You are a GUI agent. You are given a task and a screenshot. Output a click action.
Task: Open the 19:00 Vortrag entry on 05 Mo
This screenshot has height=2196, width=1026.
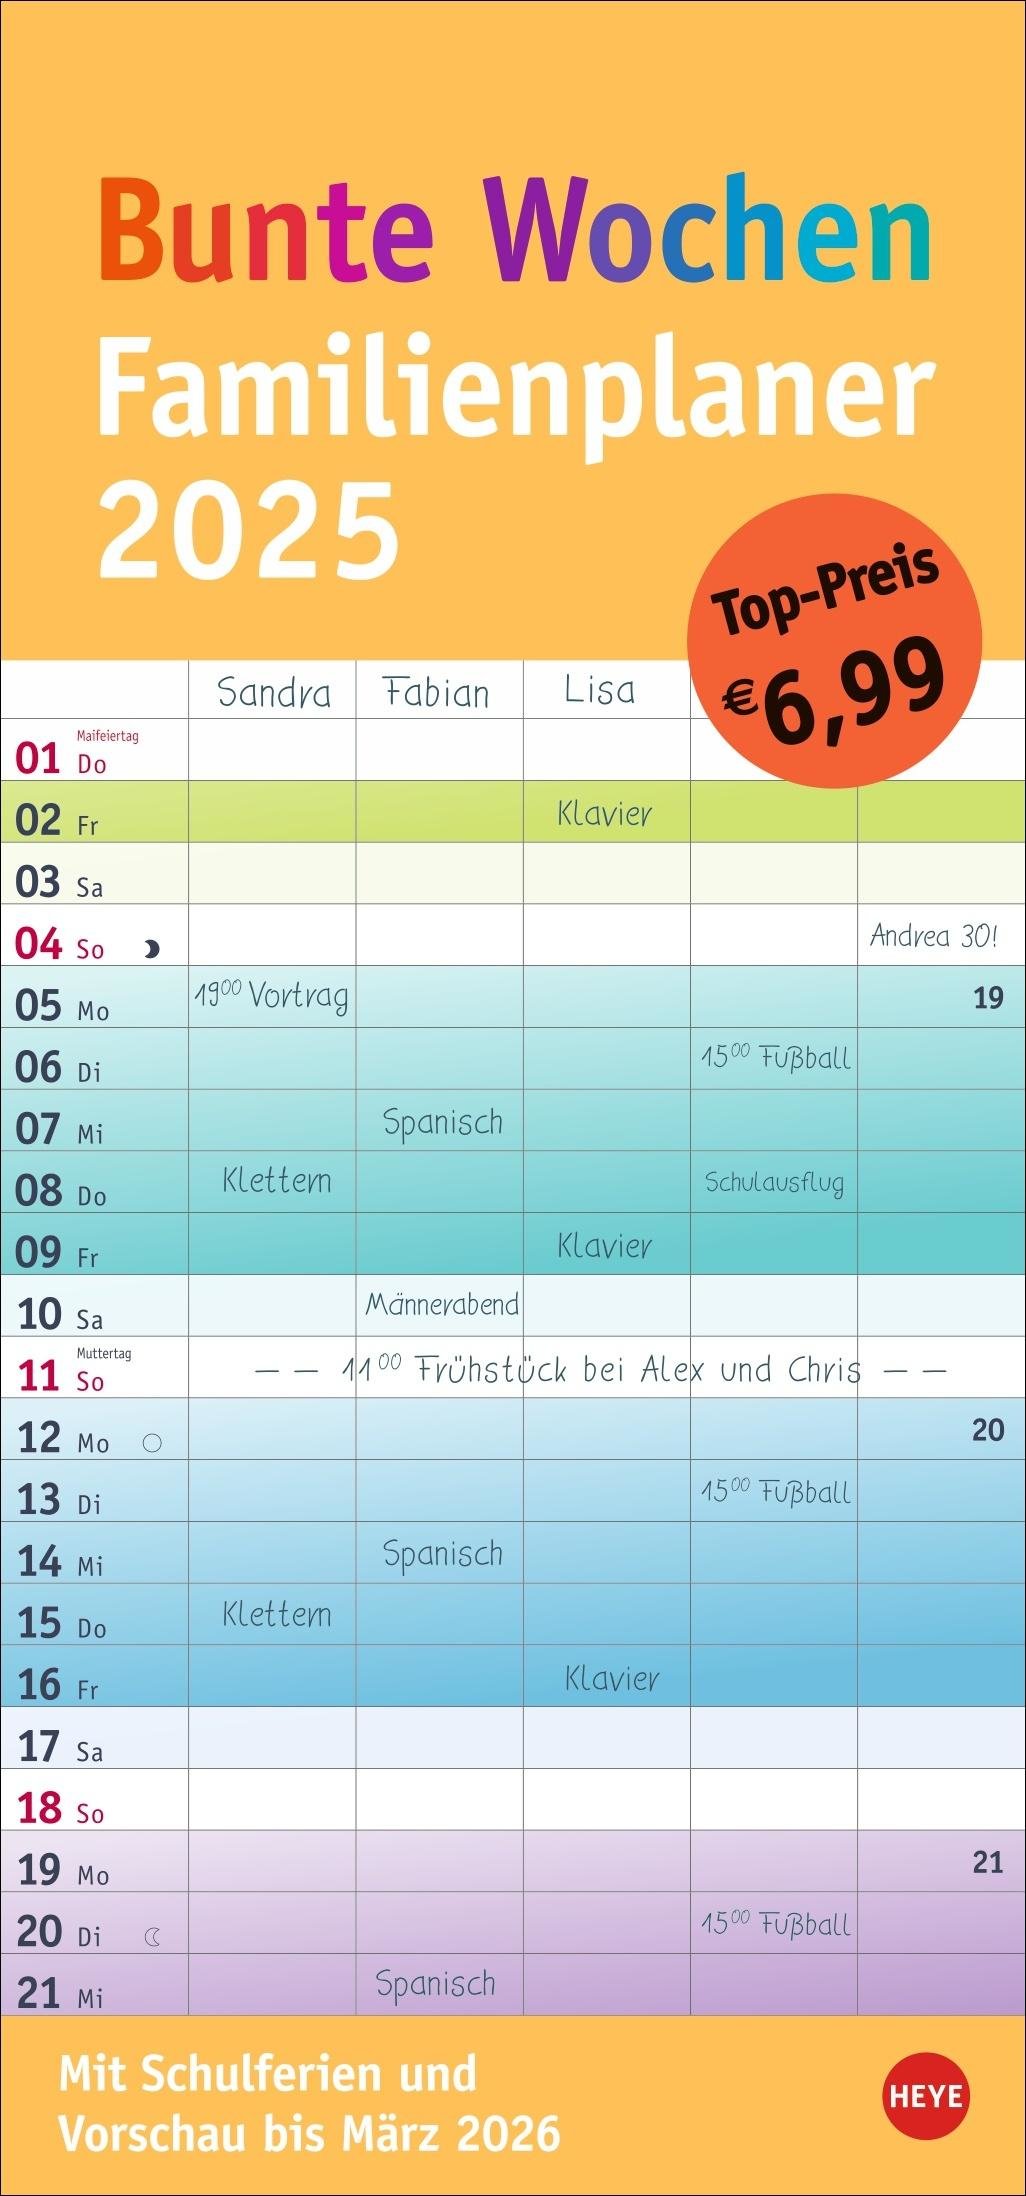pos(271,996)
